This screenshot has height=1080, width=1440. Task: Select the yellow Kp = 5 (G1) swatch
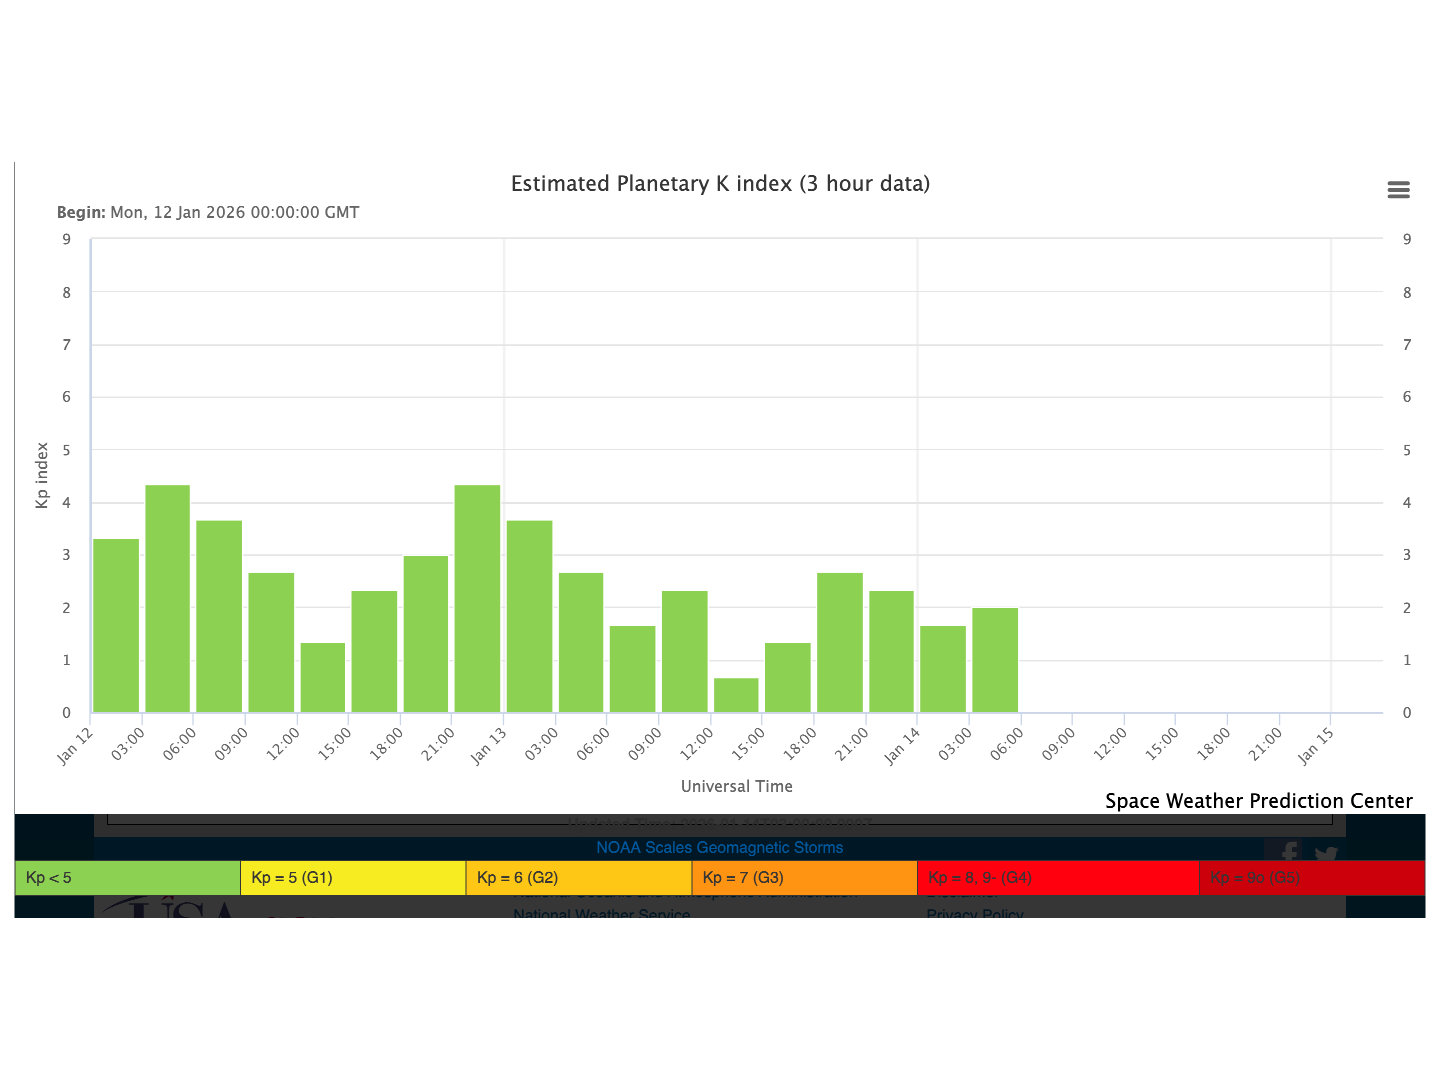(353, 878)
